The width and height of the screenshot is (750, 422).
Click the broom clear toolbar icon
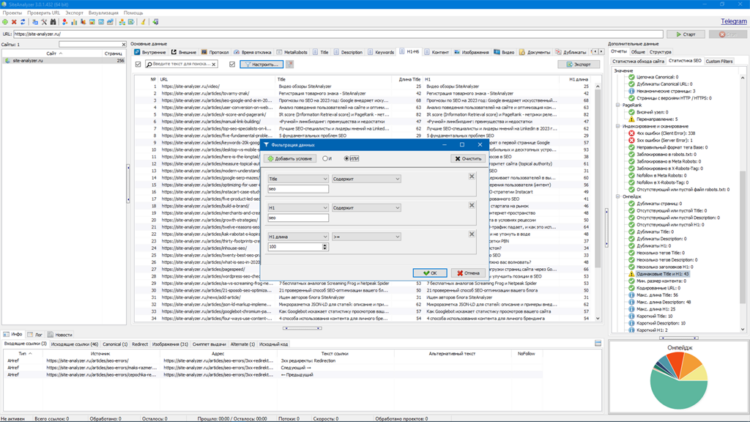143,22
